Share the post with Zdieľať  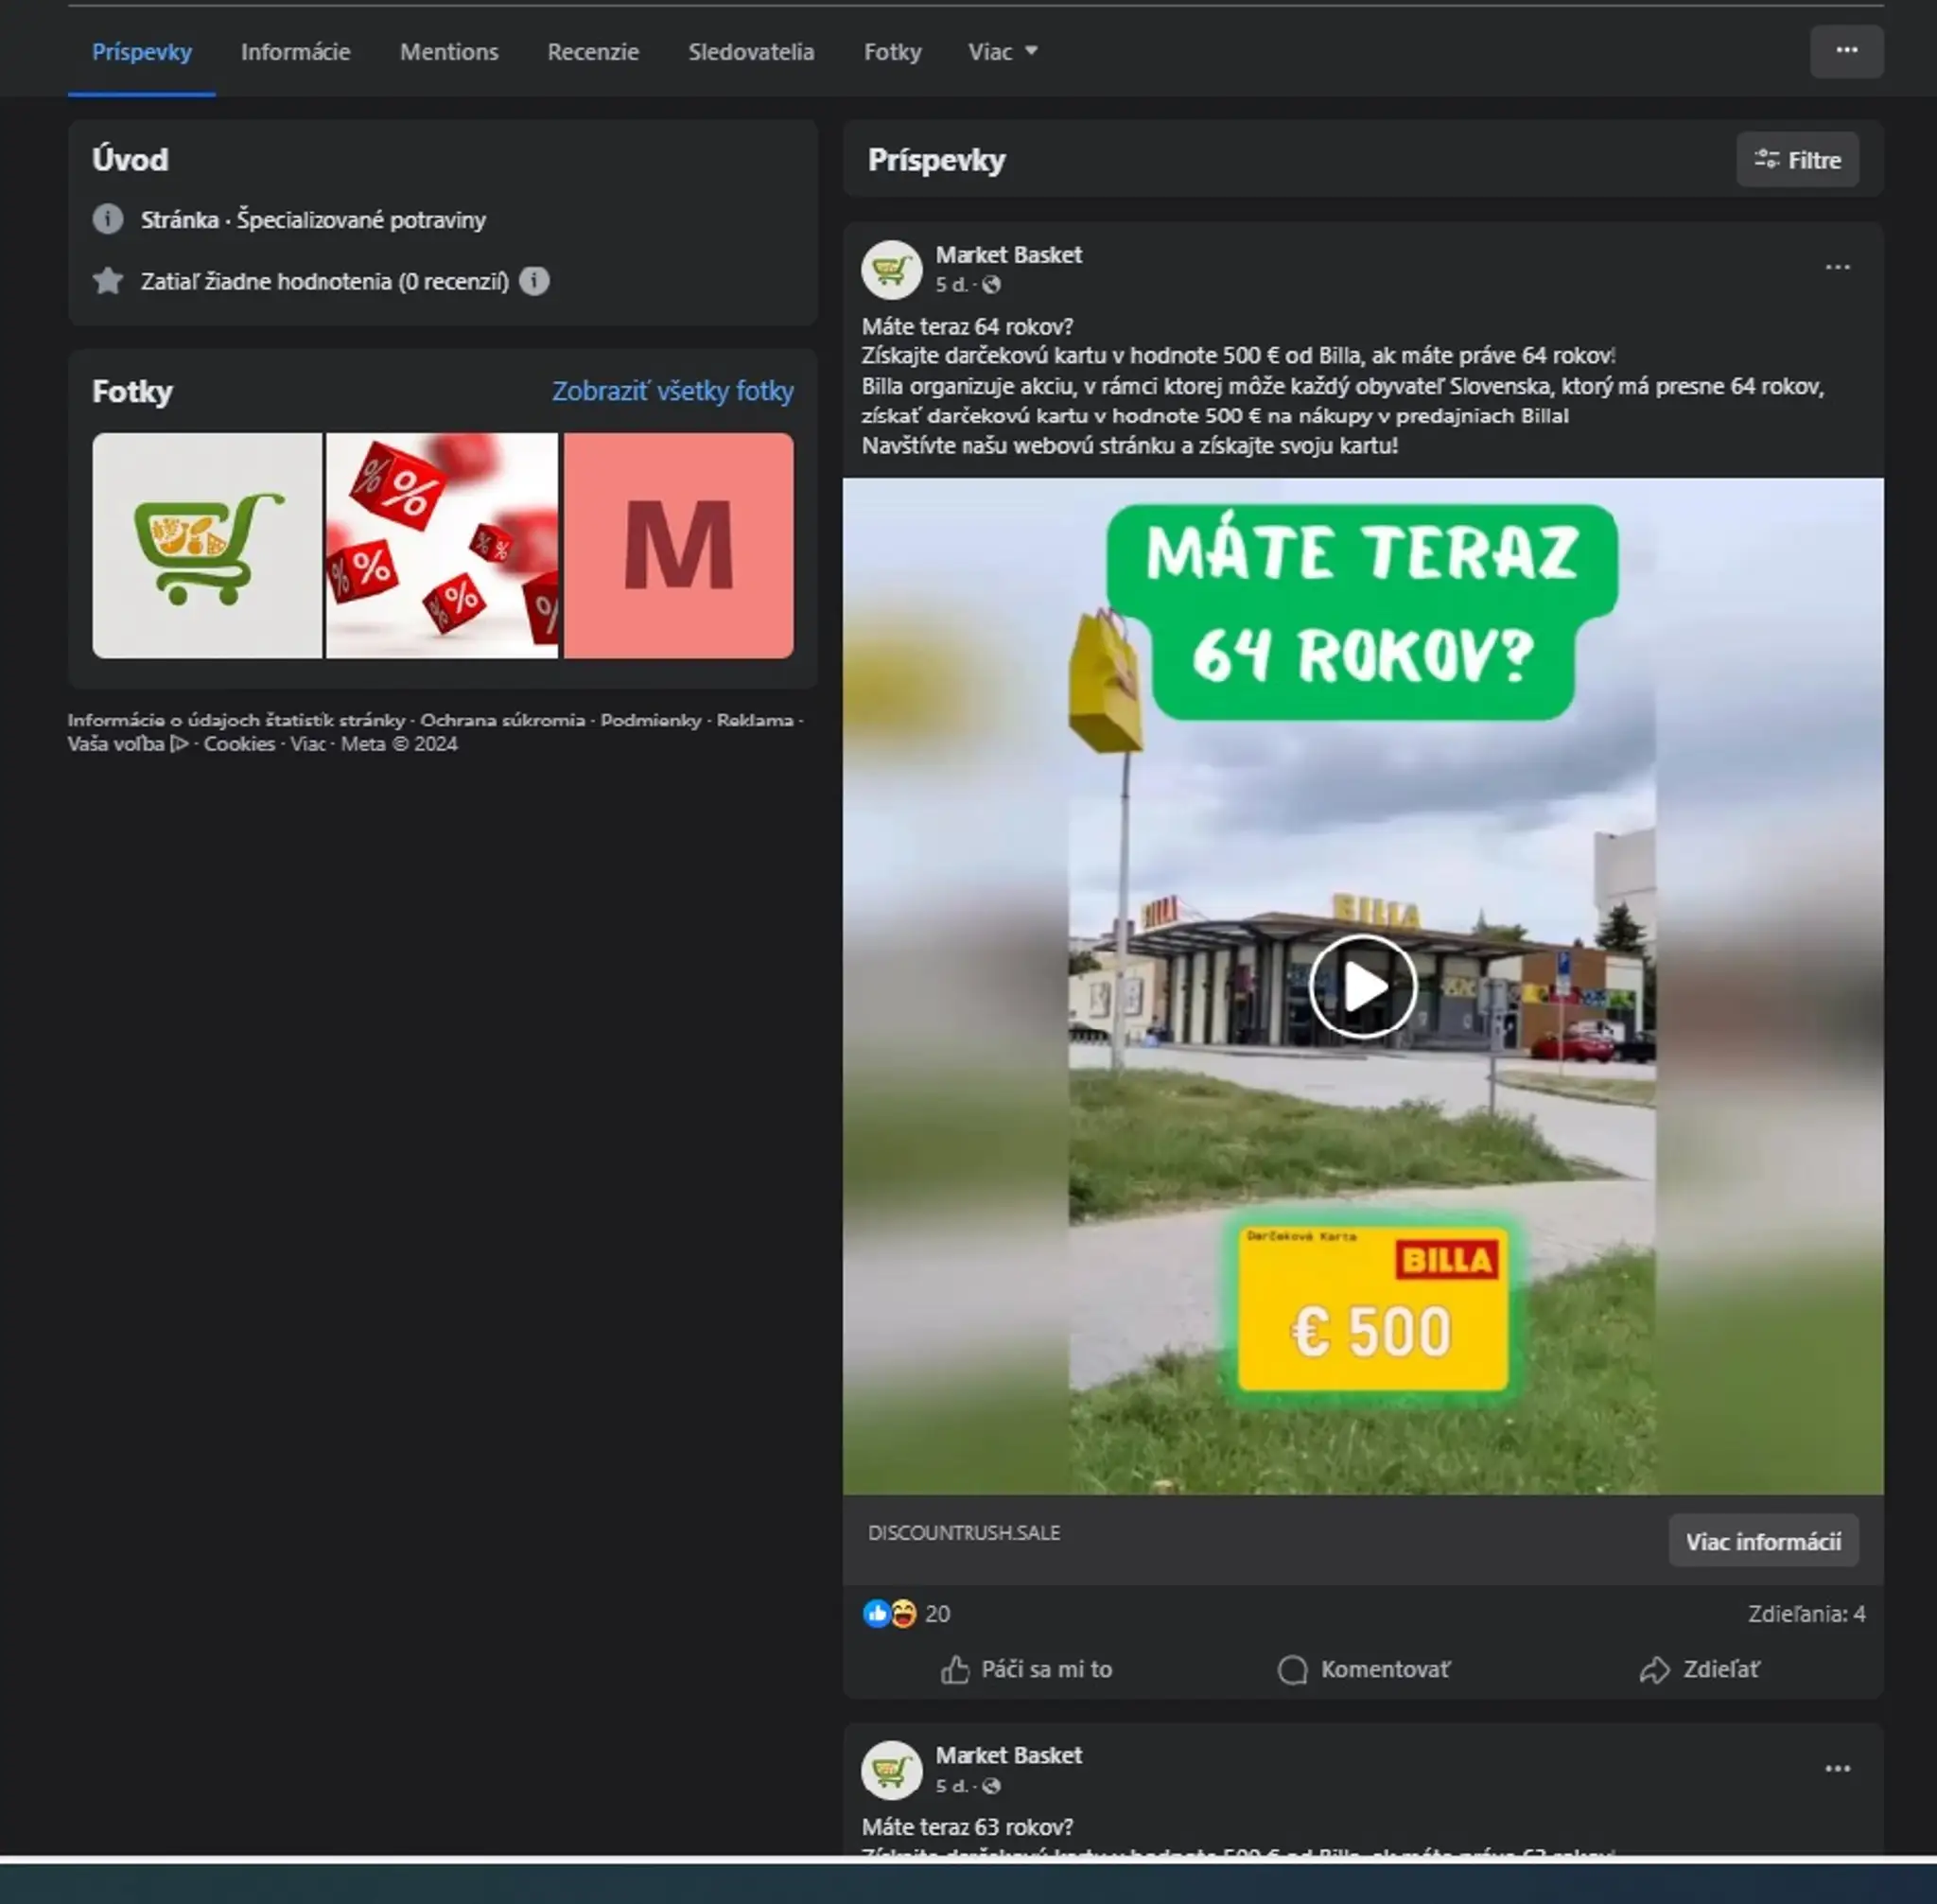click(x=1699, y=1669)
